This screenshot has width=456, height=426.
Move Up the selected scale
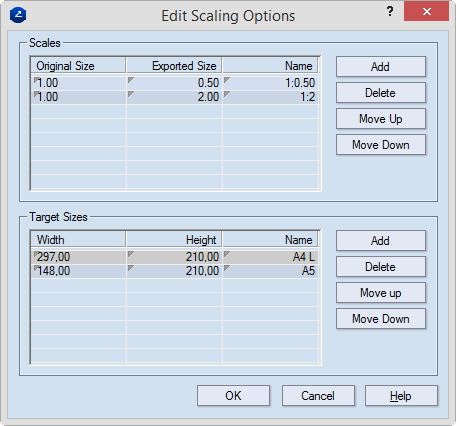point(381,119)
